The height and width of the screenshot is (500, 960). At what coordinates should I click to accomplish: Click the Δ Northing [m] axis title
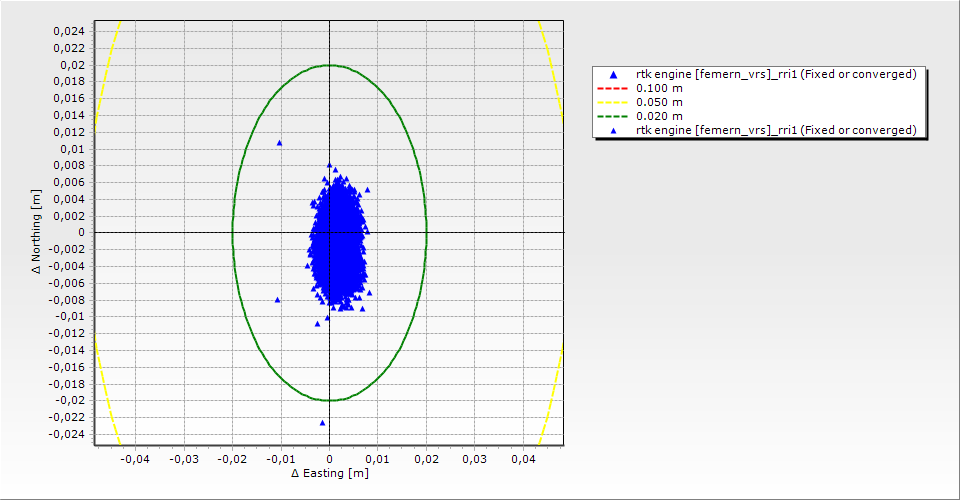tap(37, 232)
